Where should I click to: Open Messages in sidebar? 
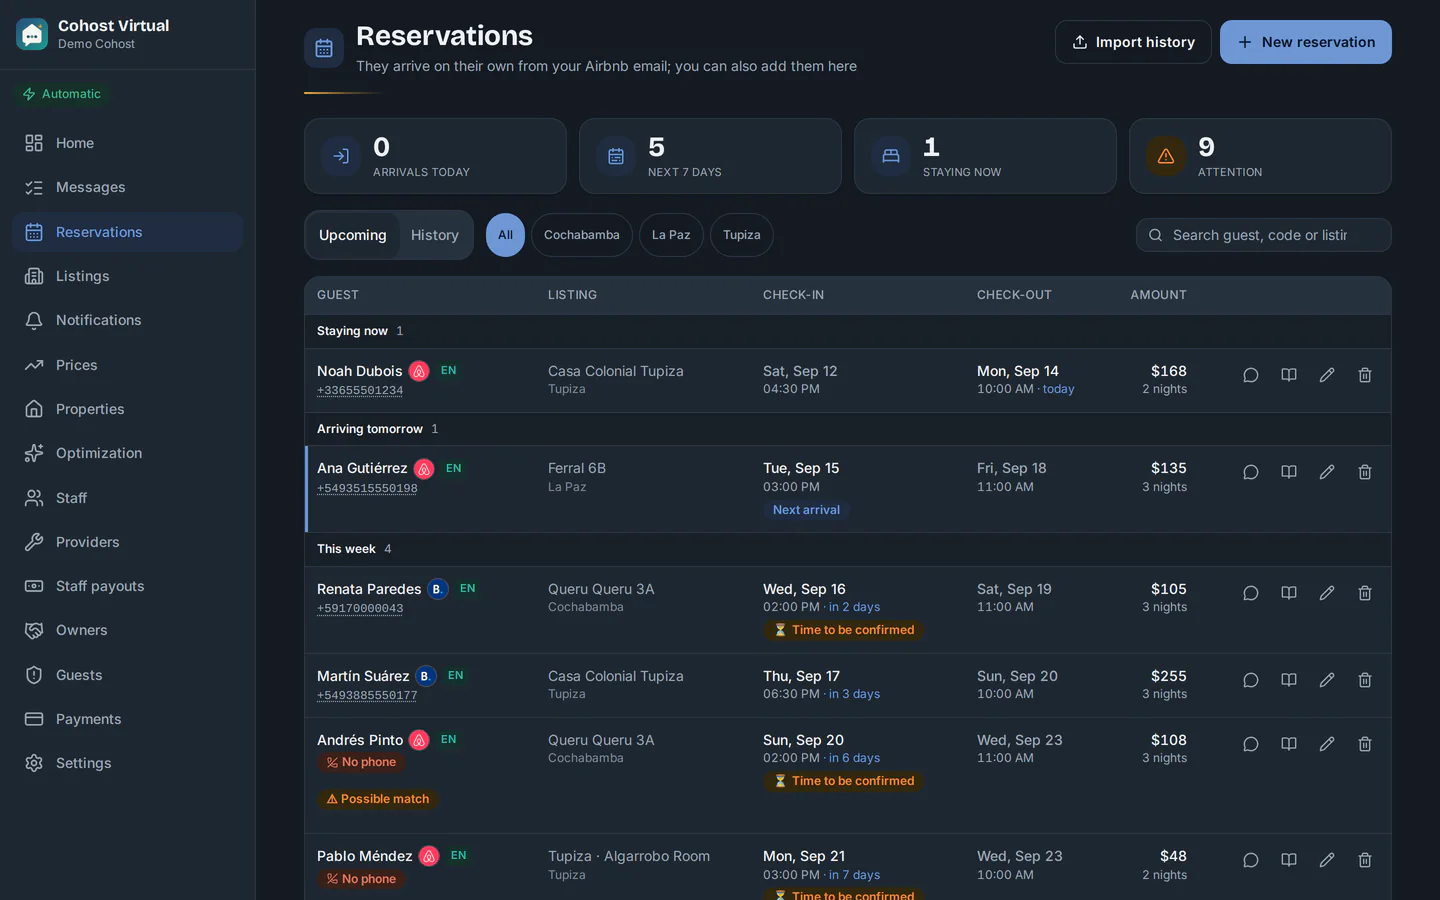click(x=128, y=187)
